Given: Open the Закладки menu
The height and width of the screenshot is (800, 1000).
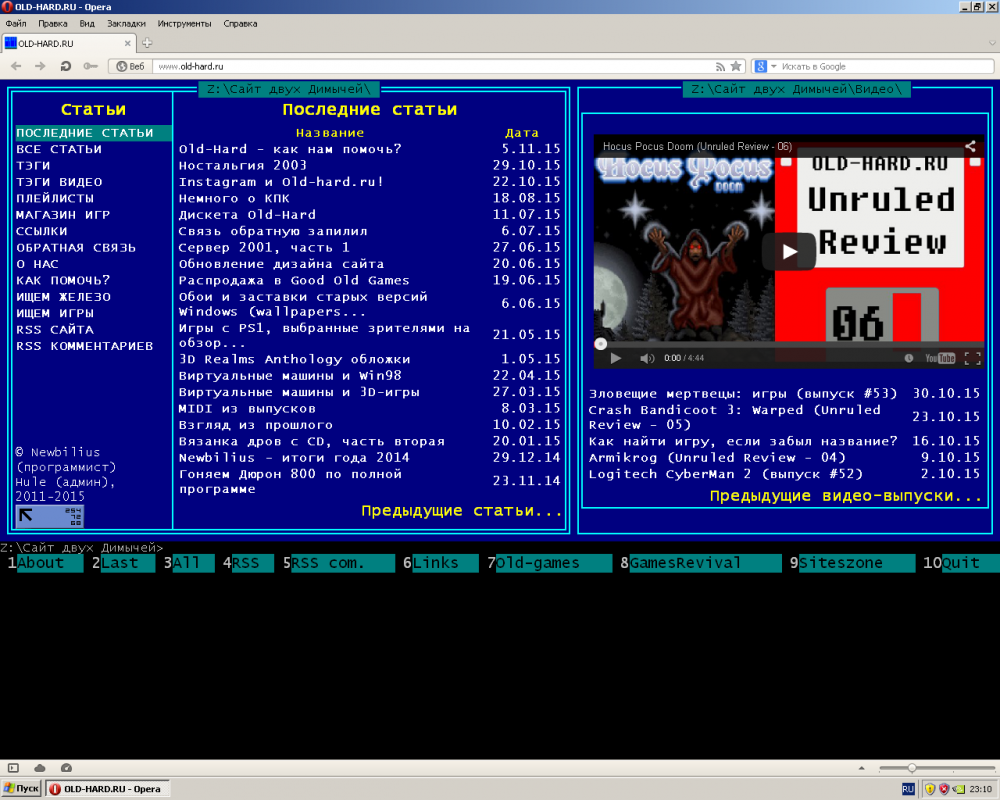Looking at the screenshot, I should coord(125,23).
